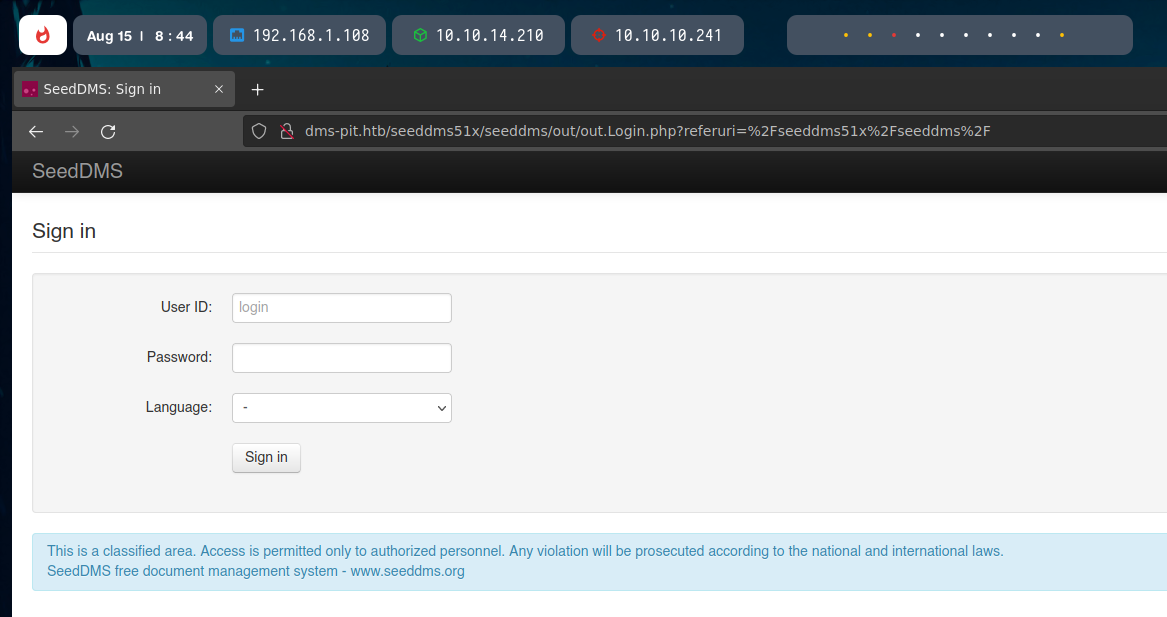
Task: Click the forward navigation arrow
Action: coord(72,132)
